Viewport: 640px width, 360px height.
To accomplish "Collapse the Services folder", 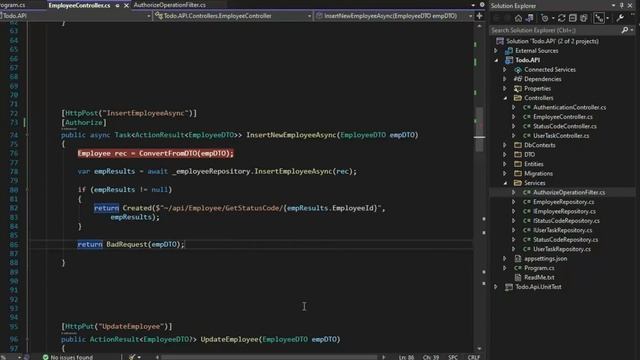I will click(x=505, y=183).
